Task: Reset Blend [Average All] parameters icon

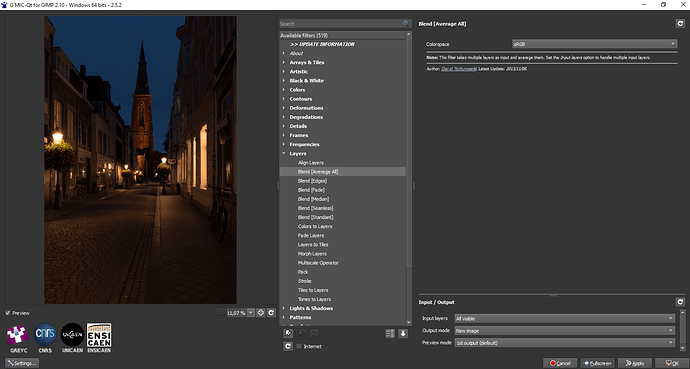Action: pos(680,24)
